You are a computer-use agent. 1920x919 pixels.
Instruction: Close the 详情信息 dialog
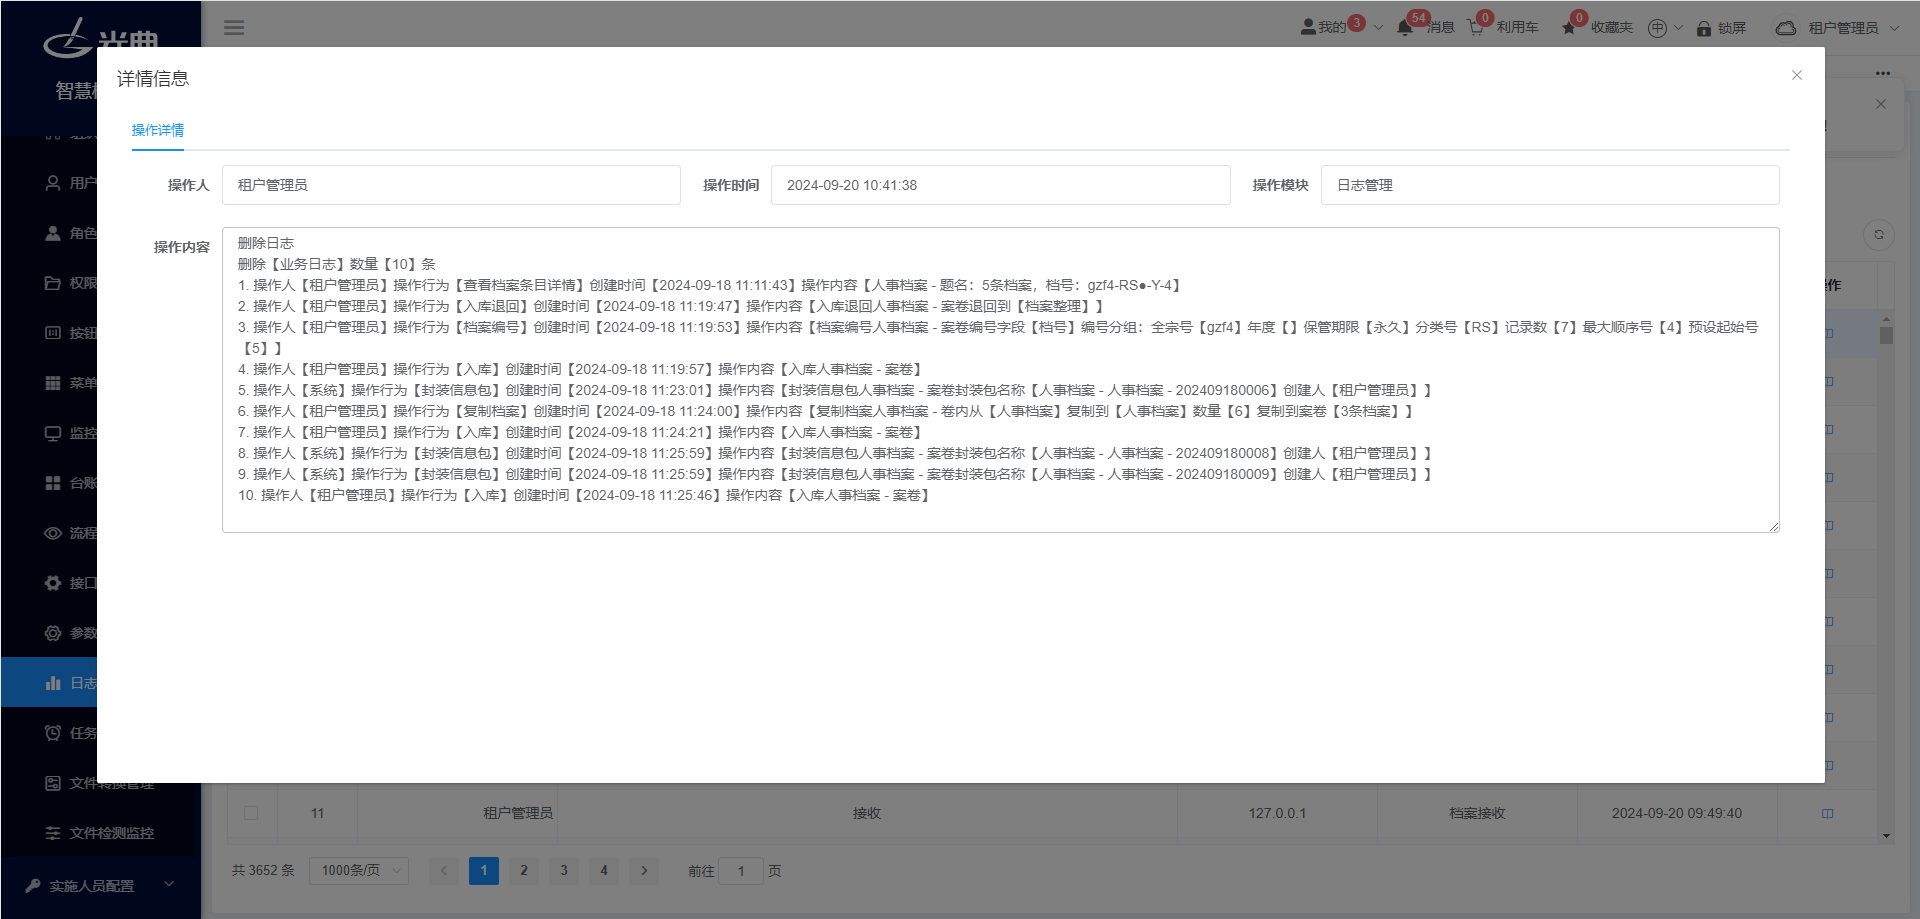(x=1797, y=75)
